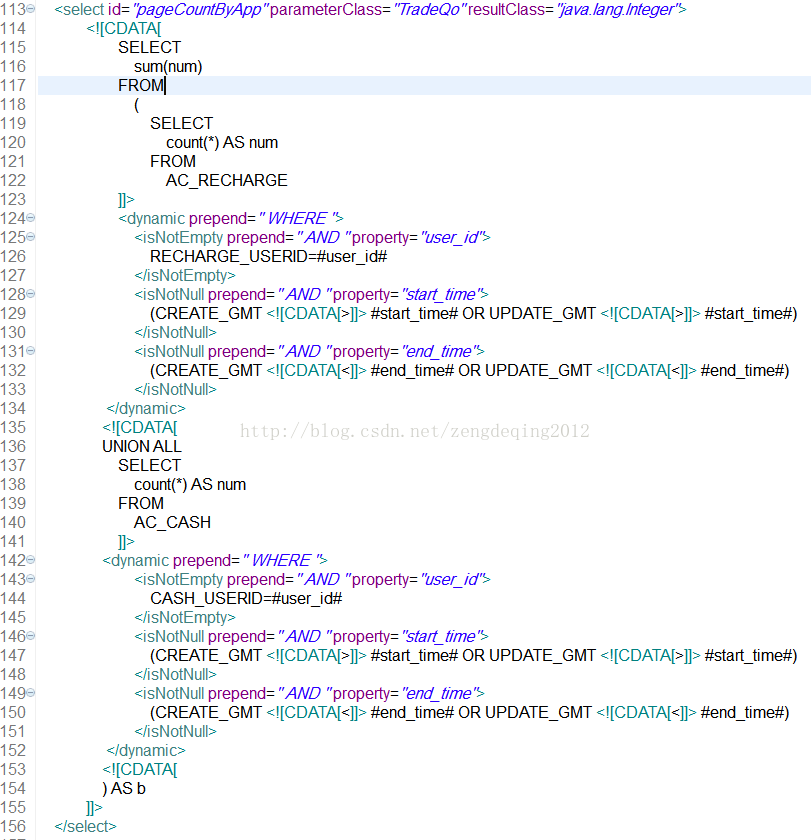This screenshot has height=840, width=811.
Task: Click the WHERE prepend value on line 142
Action: [282, 560]
